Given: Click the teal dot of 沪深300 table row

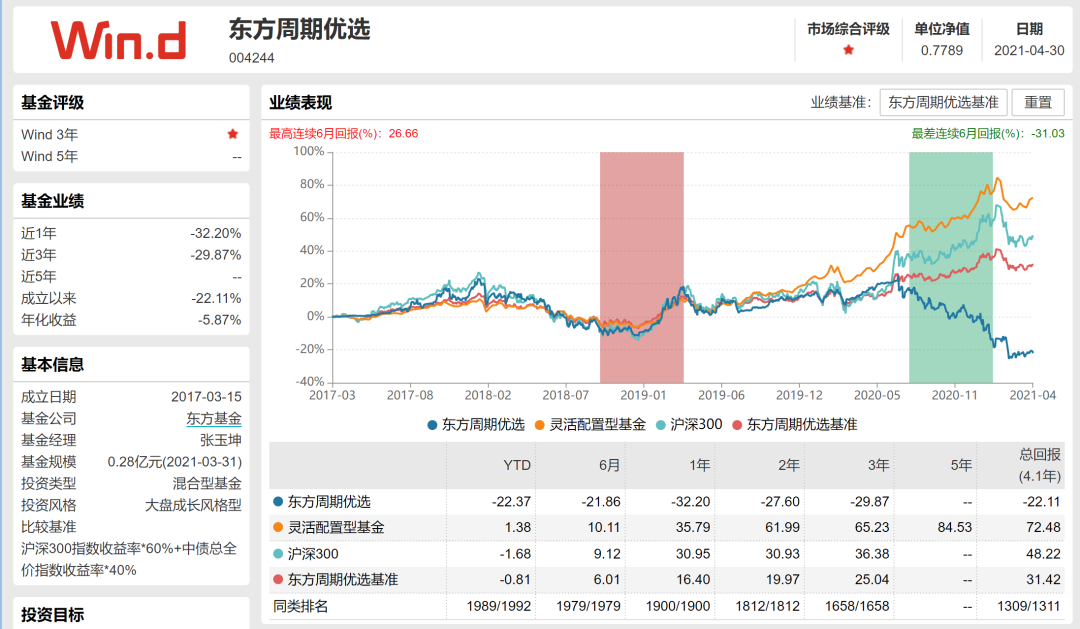Looking at the screenshot, I should (x=278, y=553).
